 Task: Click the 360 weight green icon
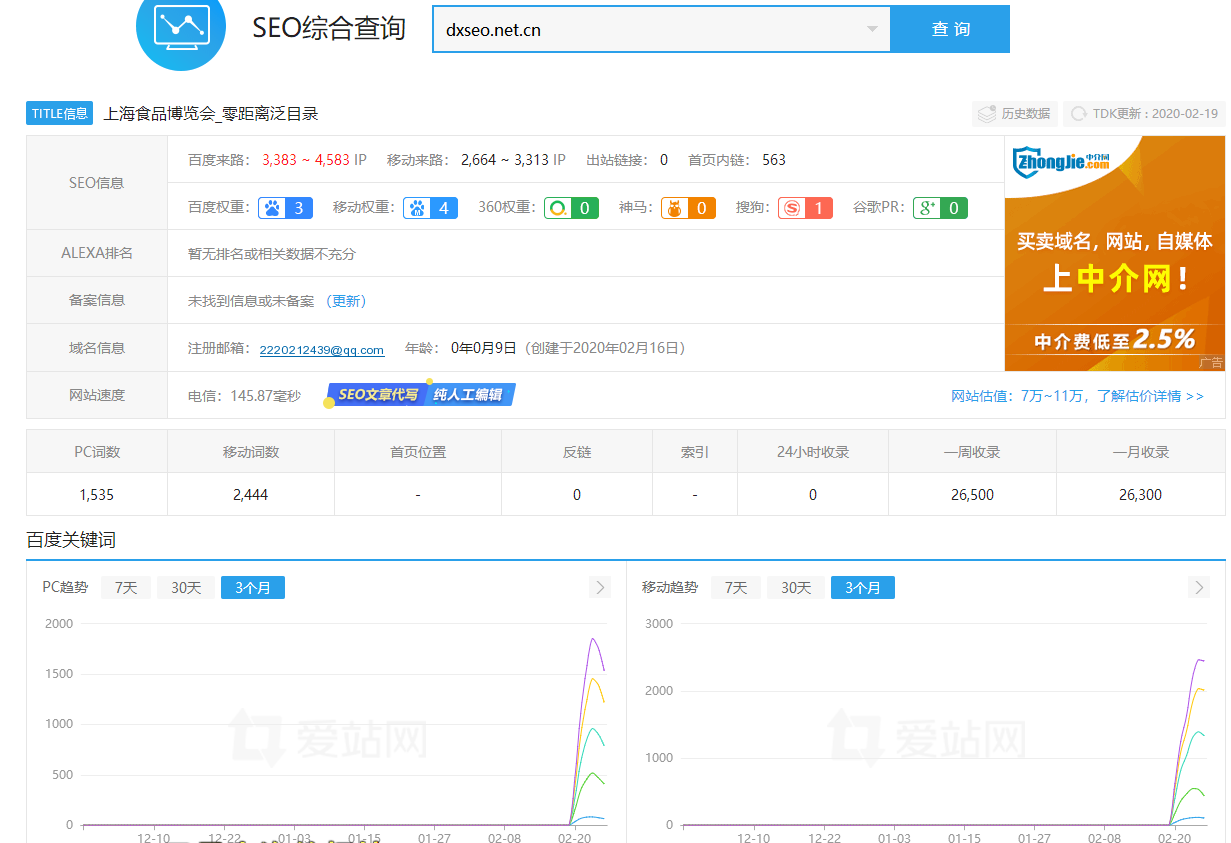(557, 208)
